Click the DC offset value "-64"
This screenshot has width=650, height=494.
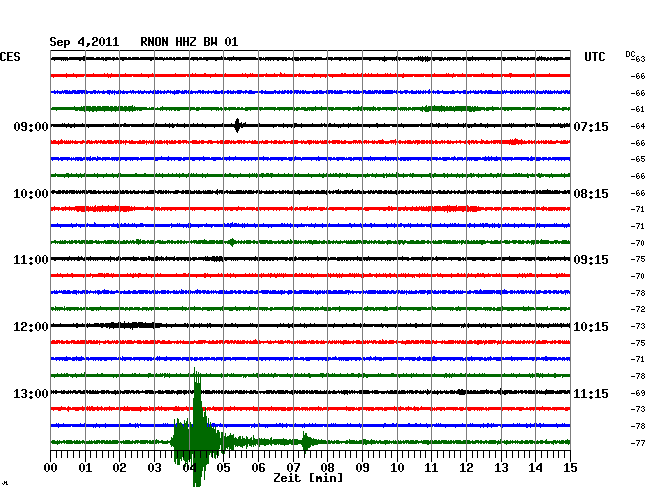coord(638,126)
